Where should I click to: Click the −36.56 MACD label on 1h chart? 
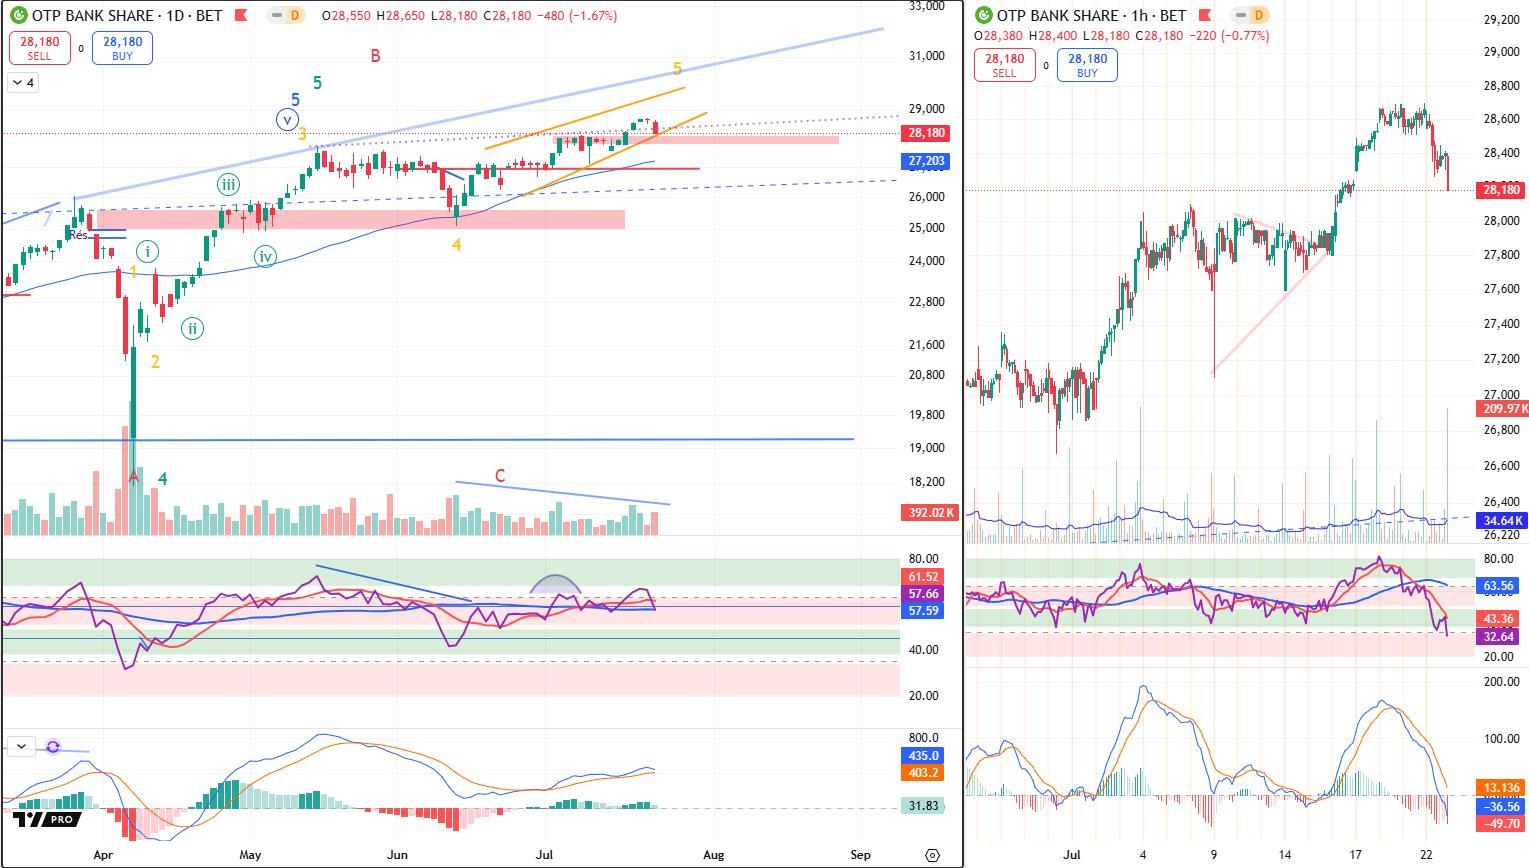pos(1502,806)
